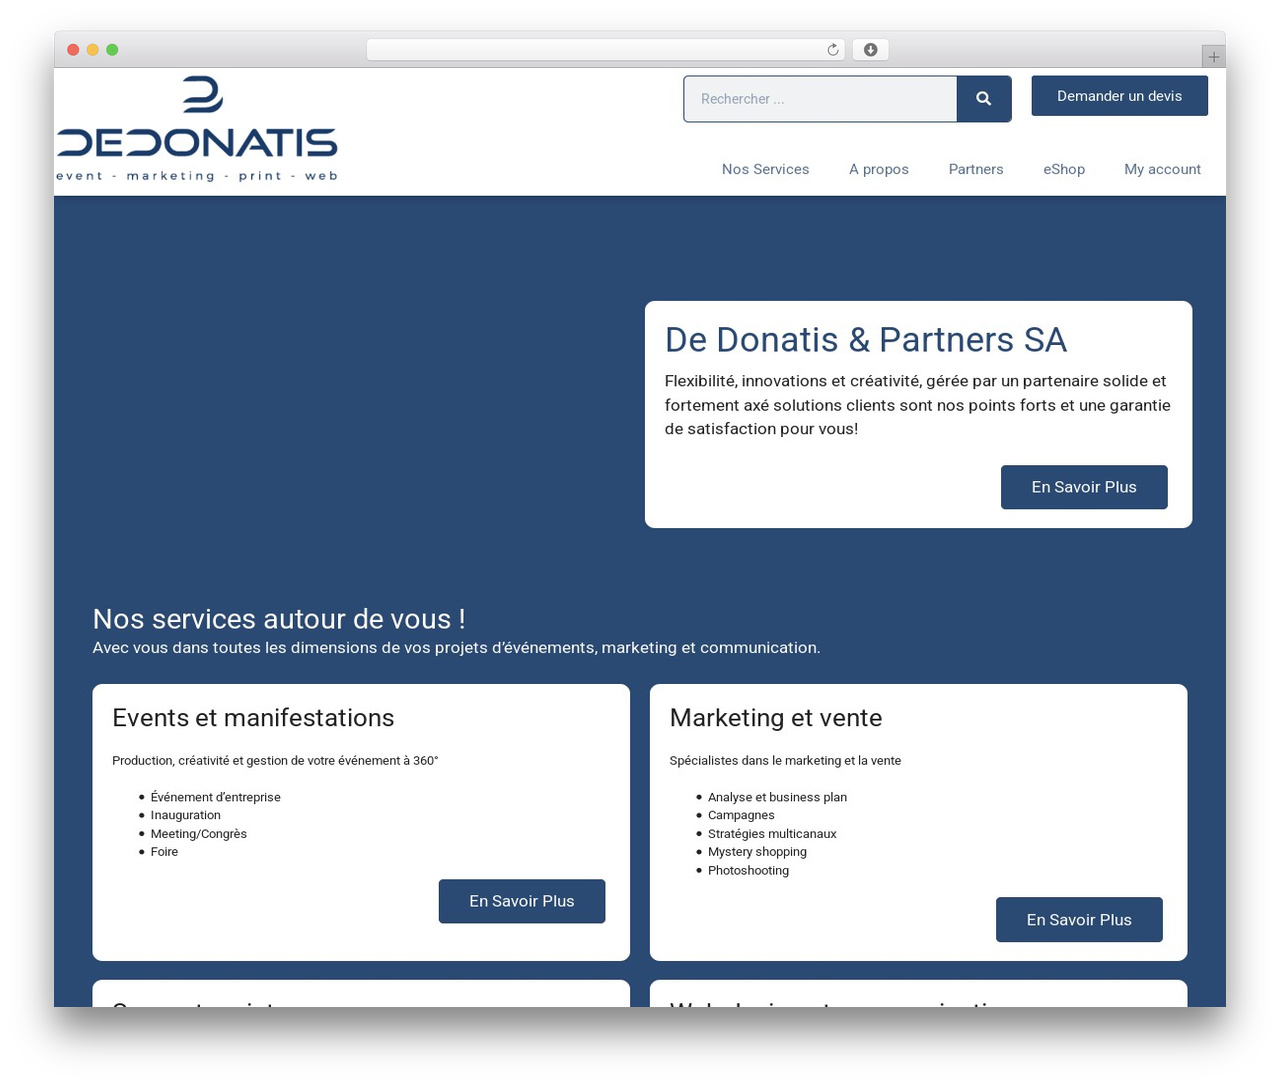Select Campagnes list item
1280x1084 pixels.
click(741, 815)
